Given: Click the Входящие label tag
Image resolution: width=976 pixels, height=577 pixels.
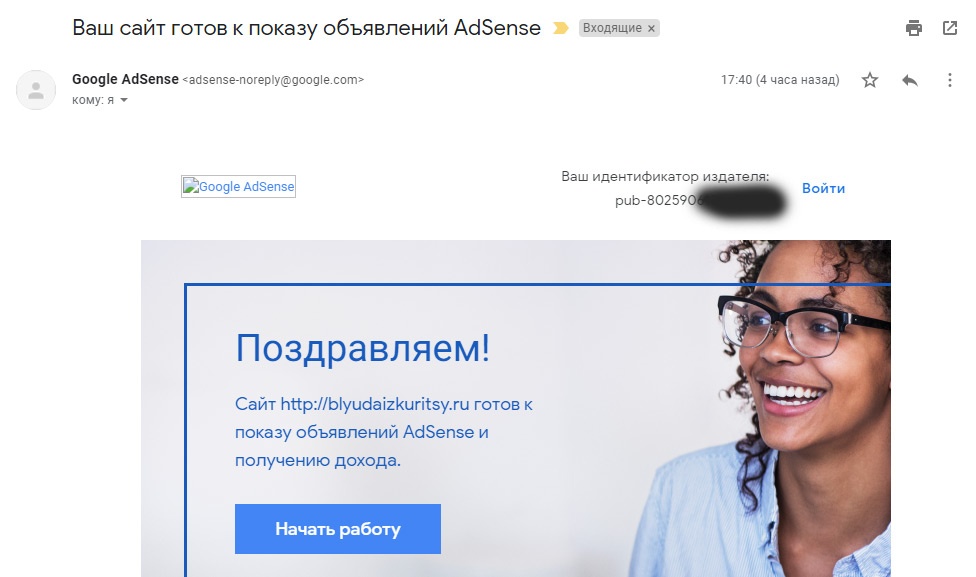Looking at the screenshot, I should pyautogui.click(x=612, y=28).
